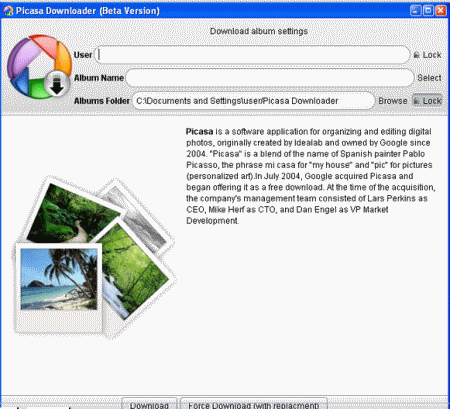Viewport: 450px width, 409px height.
Task: Click Force Download (with replacement) button
Action: tap(254, 404)
